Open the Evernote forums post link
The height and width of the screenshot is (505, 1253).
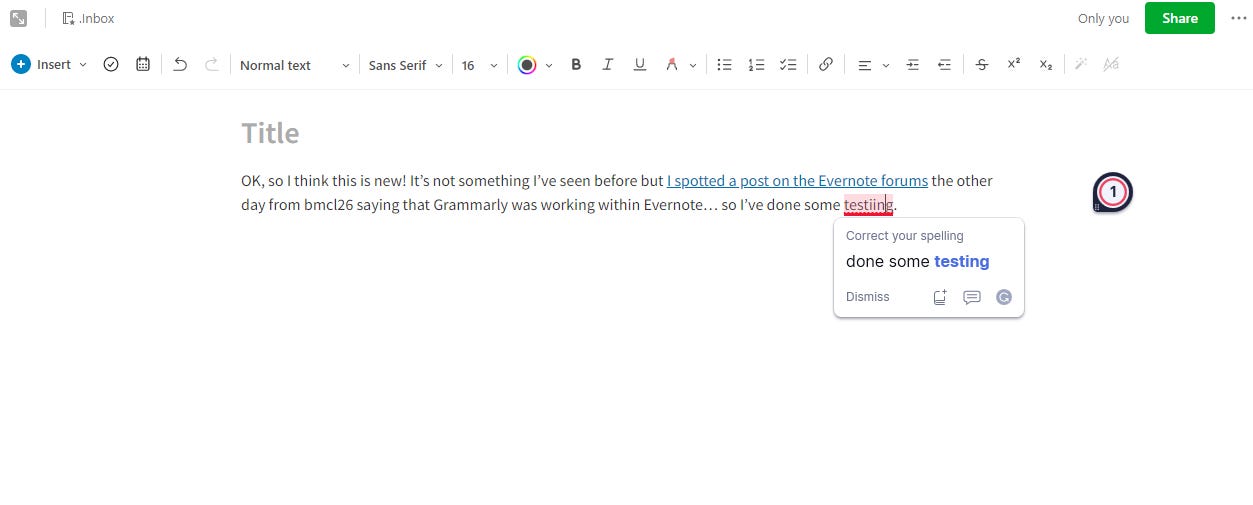(x=797, y=181)
